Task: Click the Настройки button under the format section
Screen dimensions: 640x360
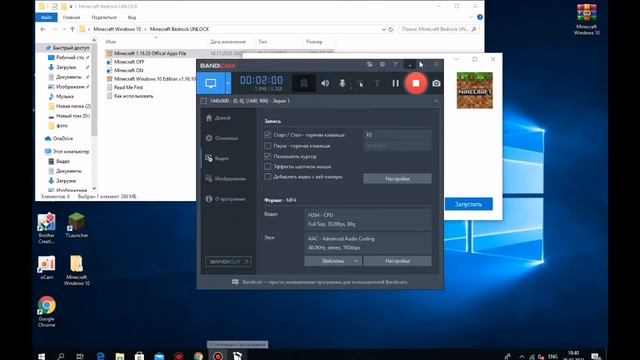Action: (x=397, y=261)
